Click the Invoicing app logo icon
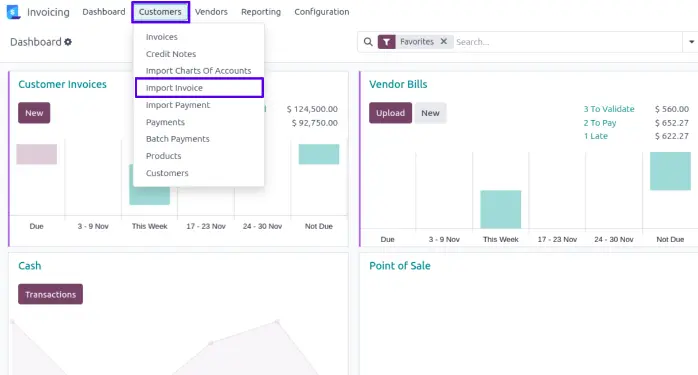Image resolution: width=698 pixels, height=375 pixels. pyautogui.click(x=13, y=12)
